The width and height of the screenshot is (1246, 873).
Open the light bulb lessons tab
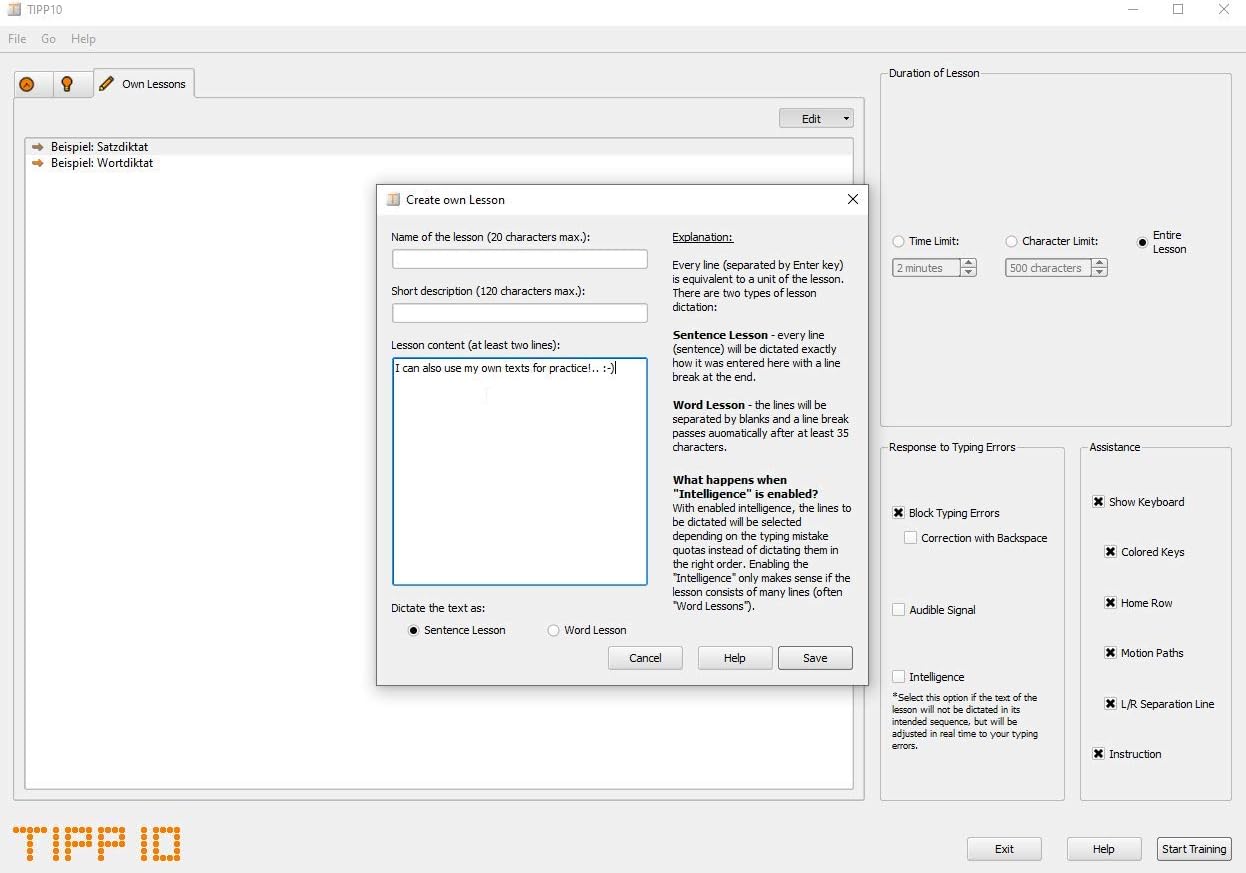pyautogui.click(x=67, y=84)
